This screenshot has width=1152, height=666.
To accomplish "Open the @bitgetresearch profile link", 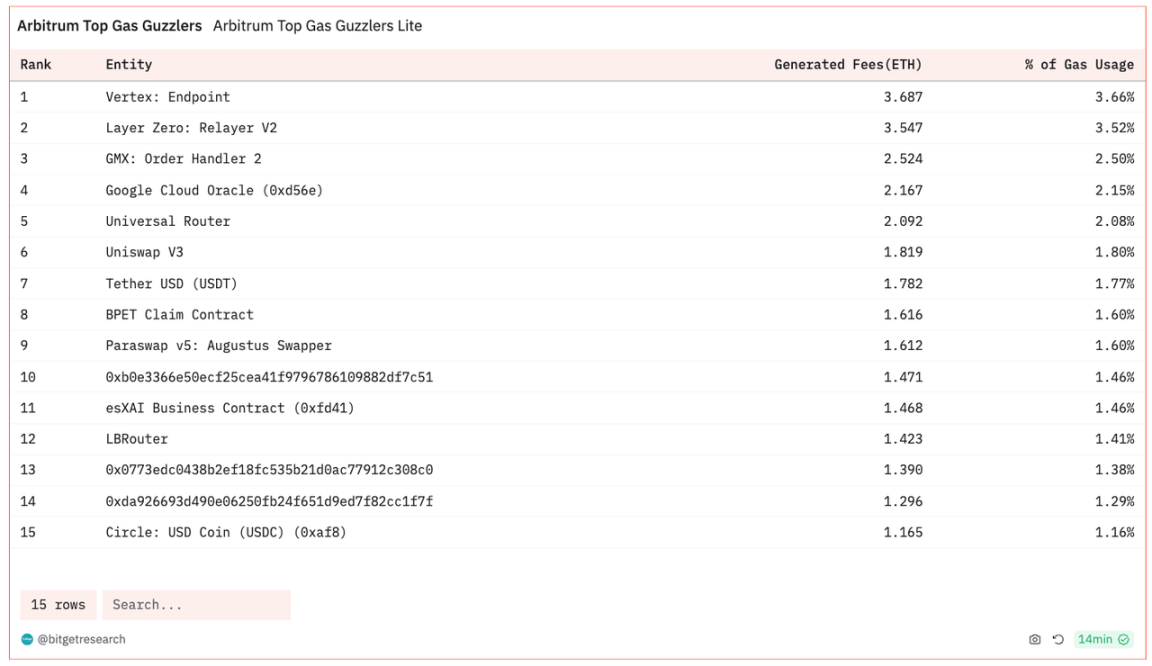I will (x=82, y=640).
